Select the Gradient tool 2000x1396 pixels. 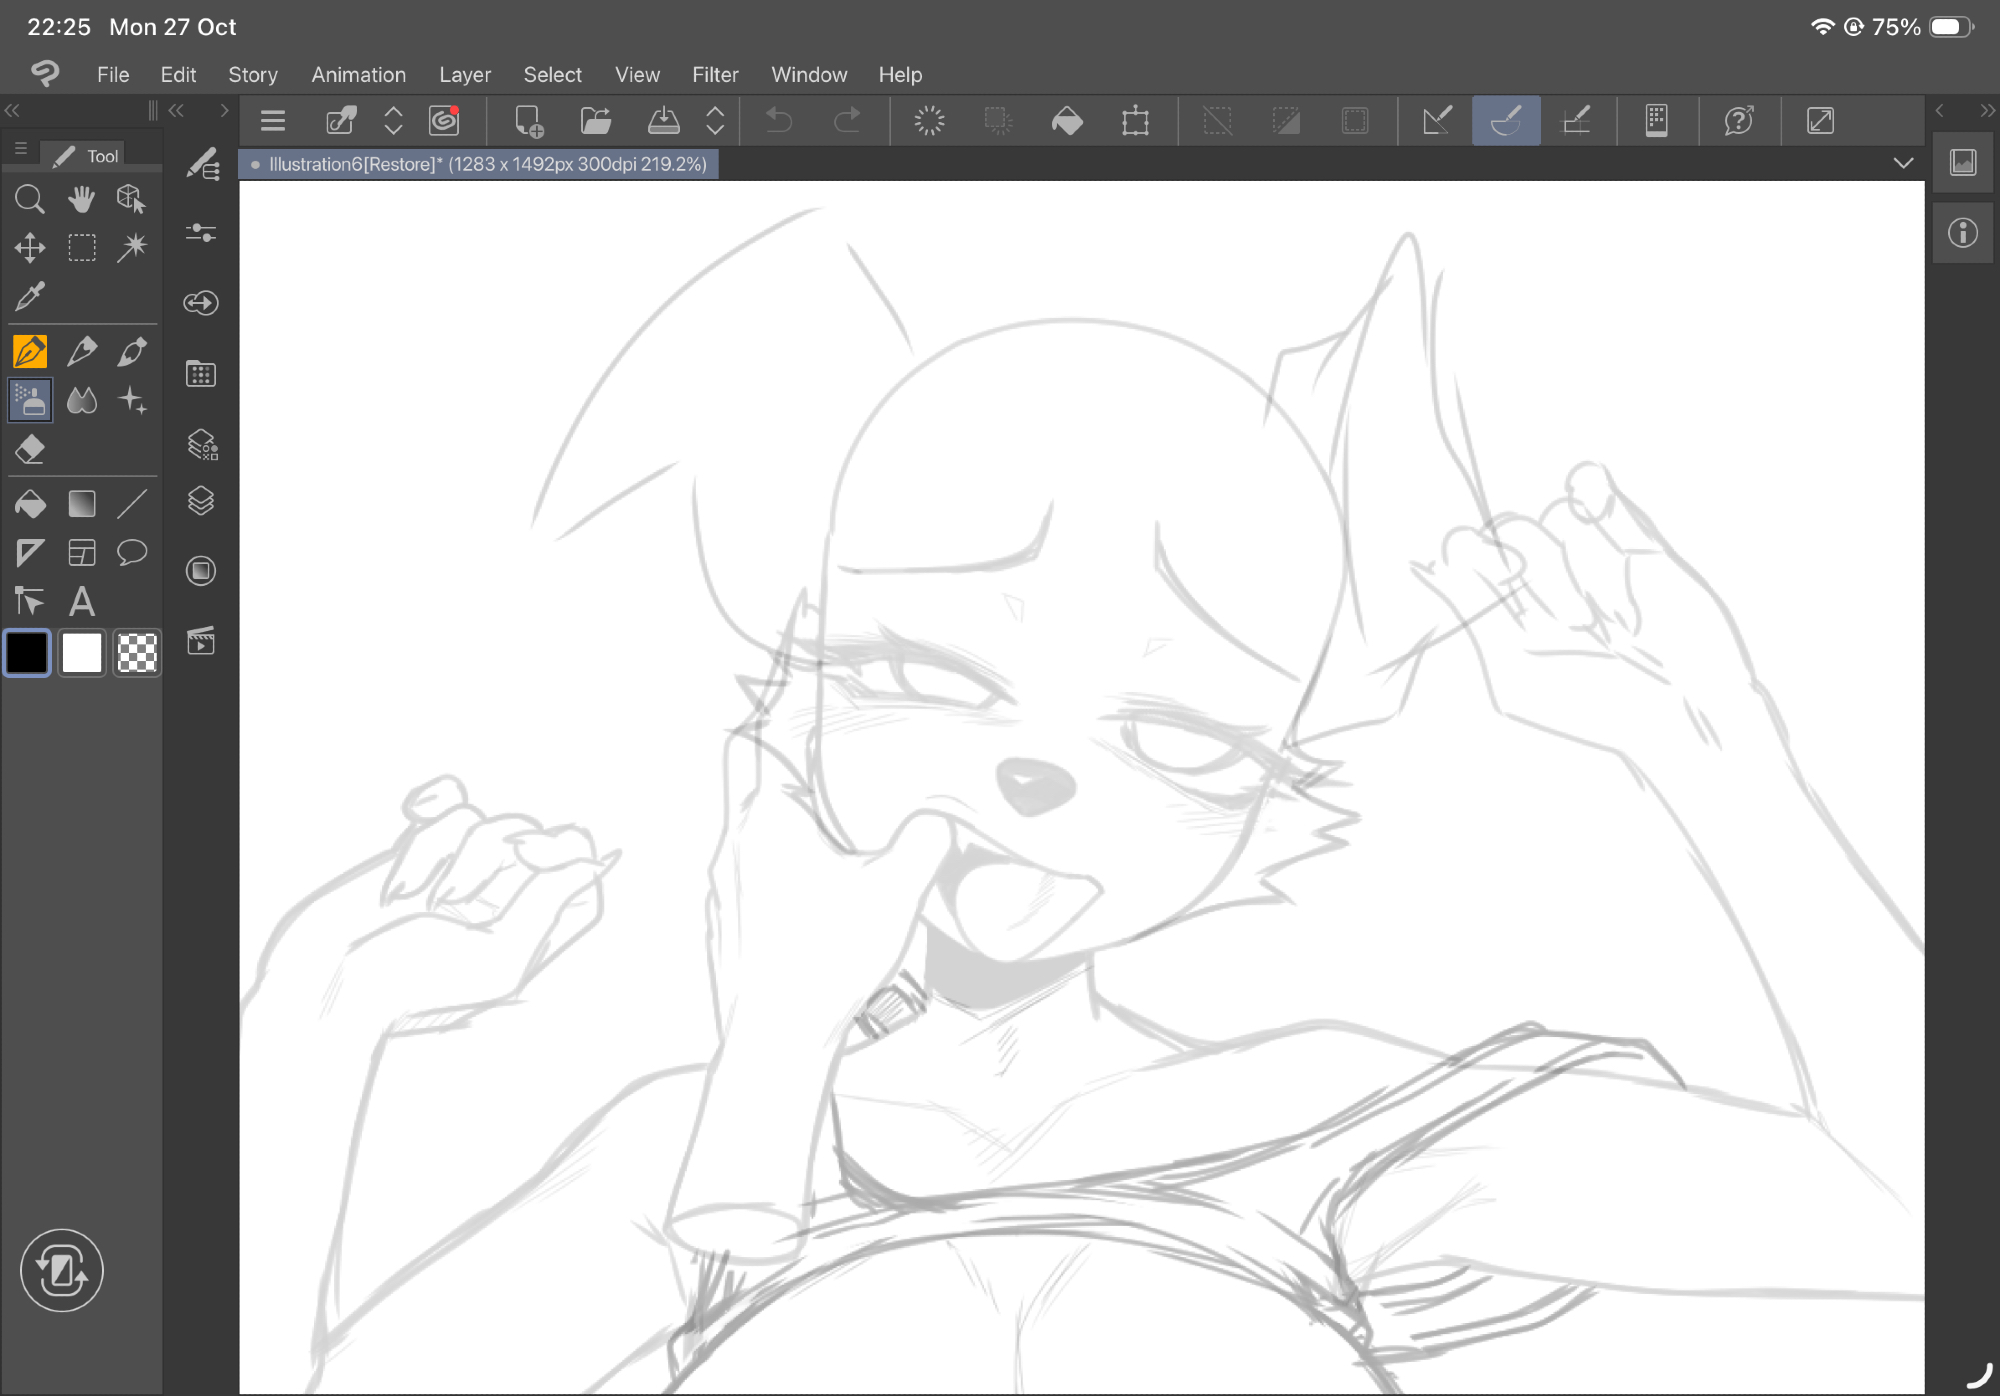(82, 504)
